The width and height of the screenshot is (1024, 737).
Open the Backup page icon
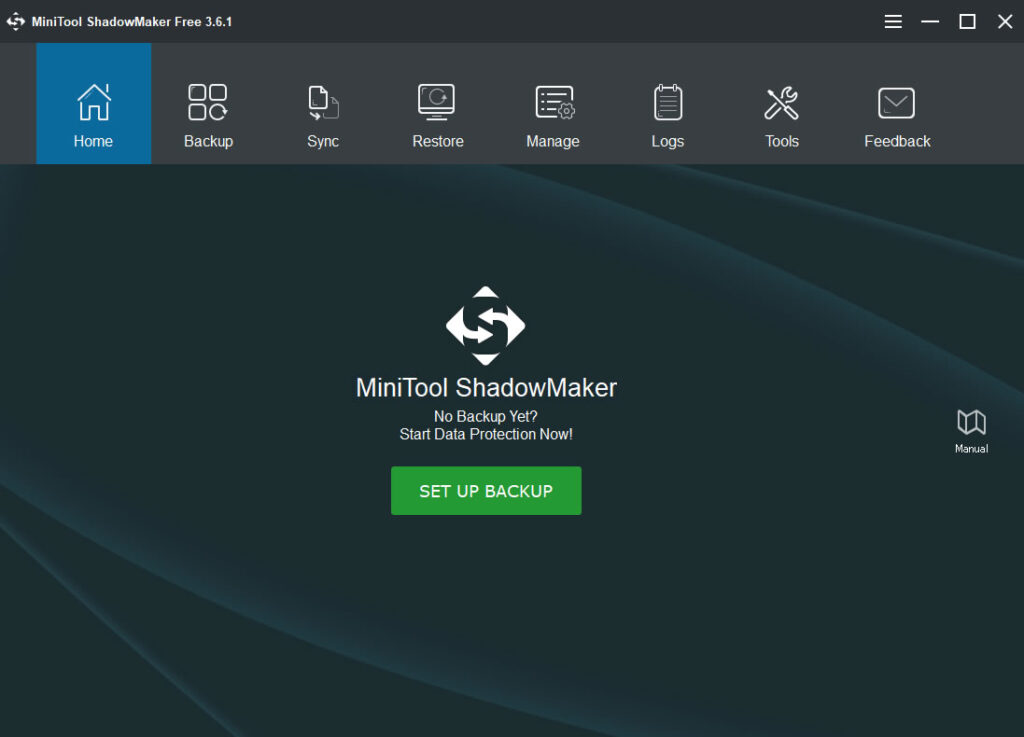point(208,102)
